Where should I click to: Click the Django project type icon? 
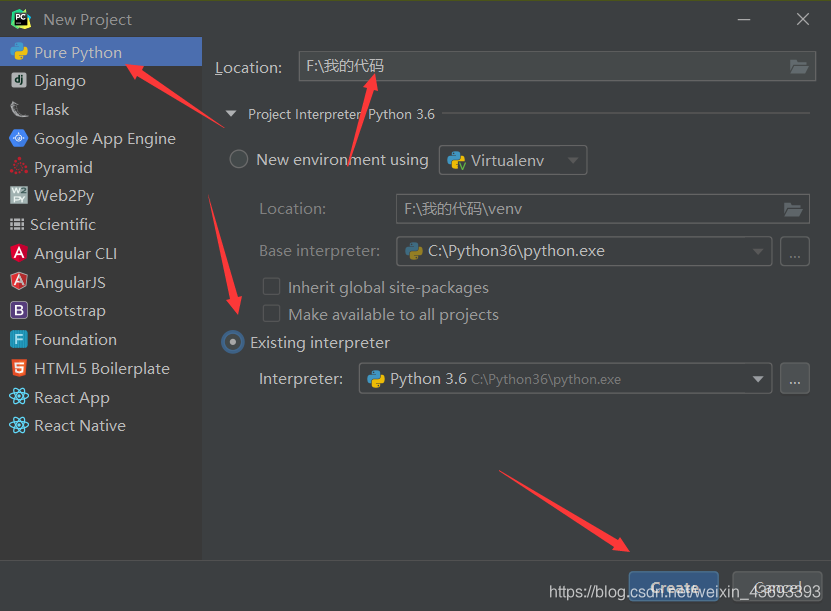[x=19, y=80]
